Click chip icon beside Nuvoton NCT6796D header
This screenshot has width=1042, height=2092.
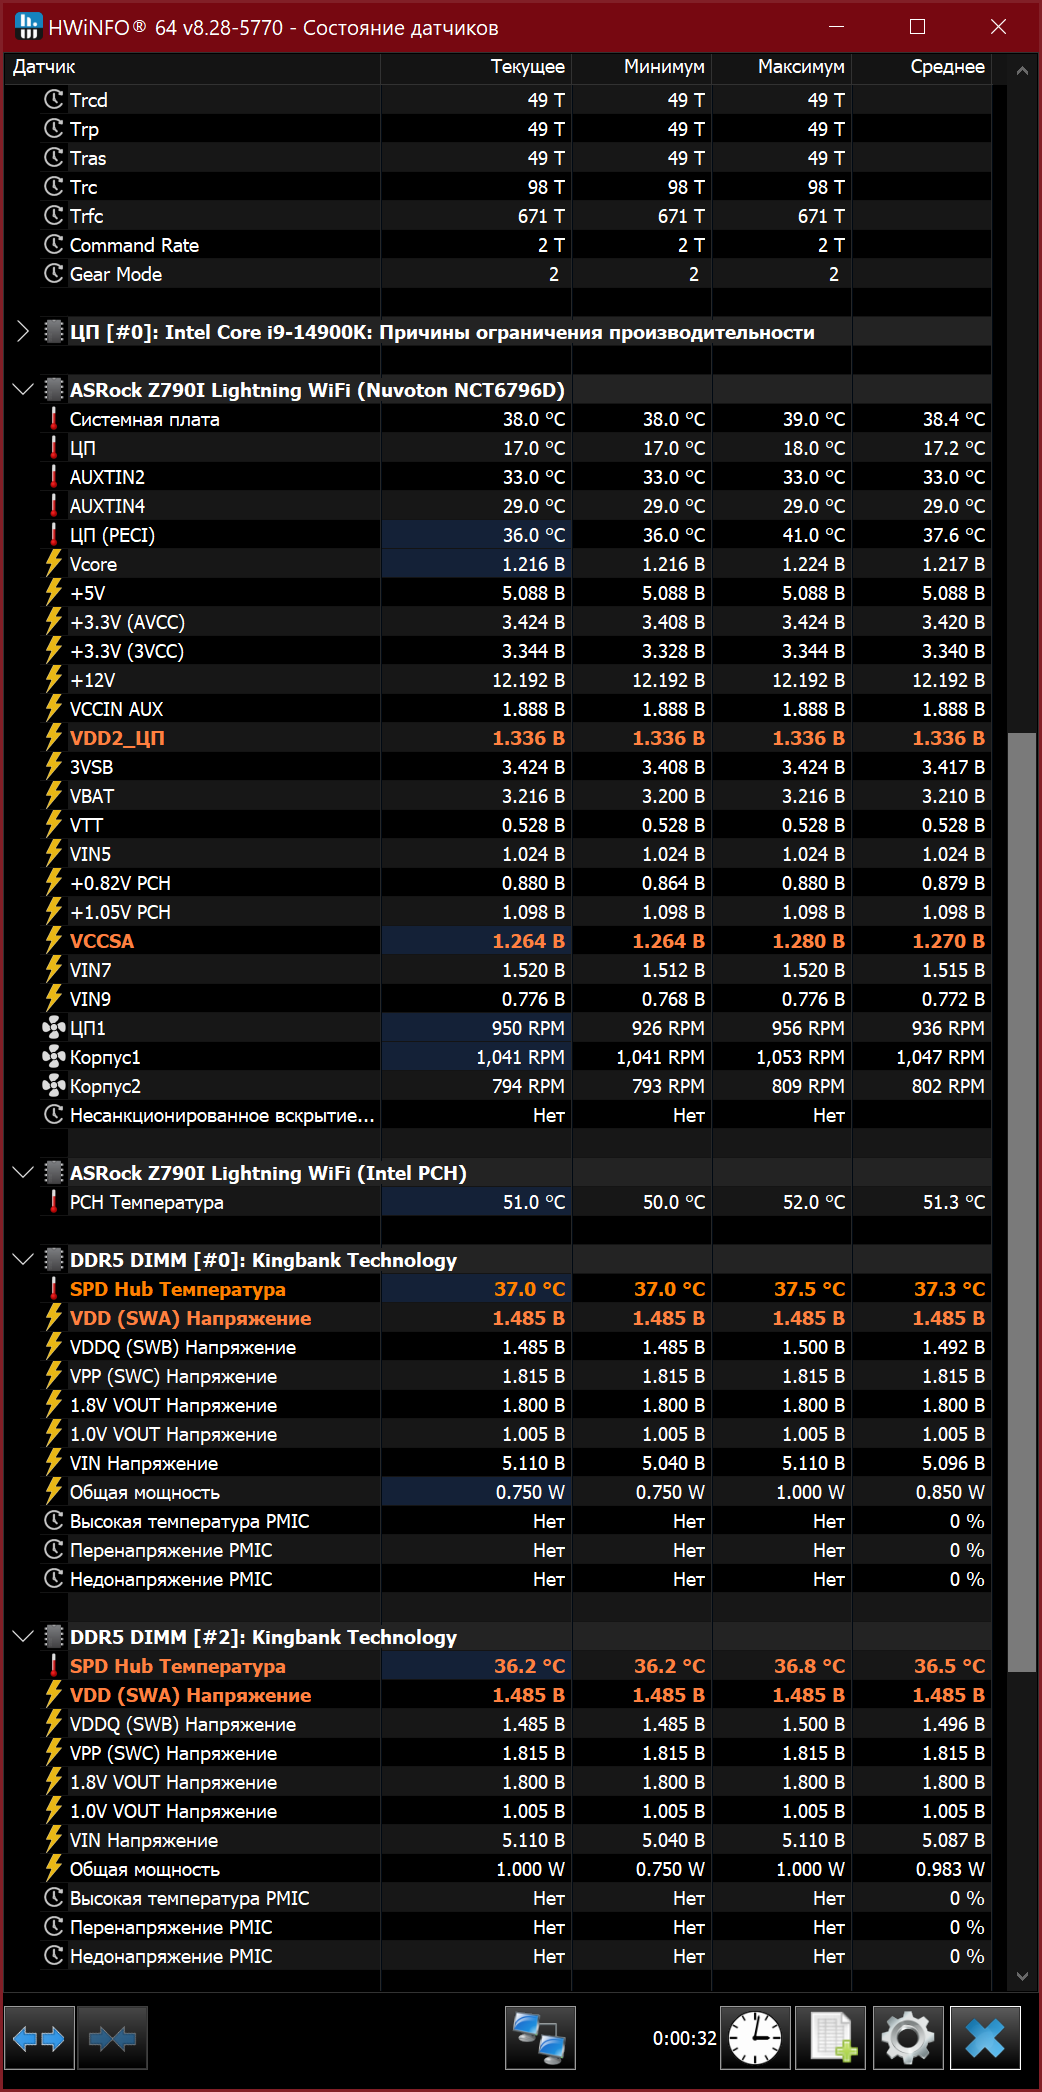54,390
